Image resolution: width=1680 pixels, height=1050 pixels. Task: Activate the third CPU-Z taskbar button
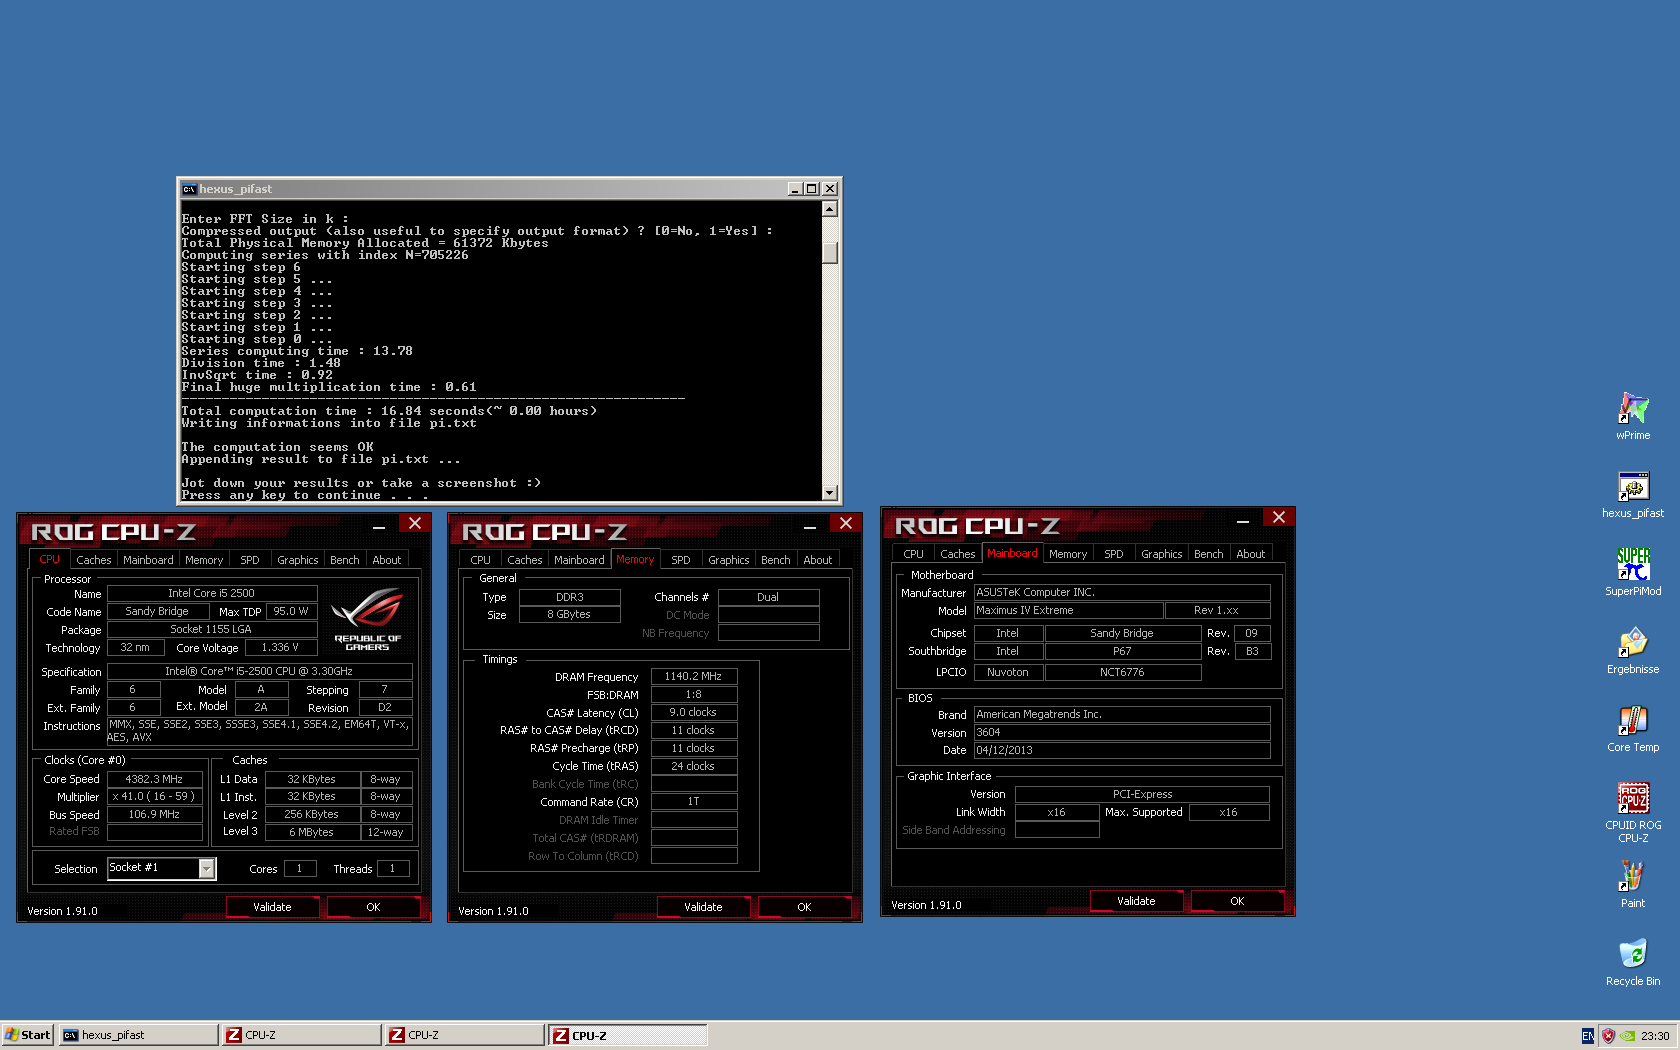628,1035
